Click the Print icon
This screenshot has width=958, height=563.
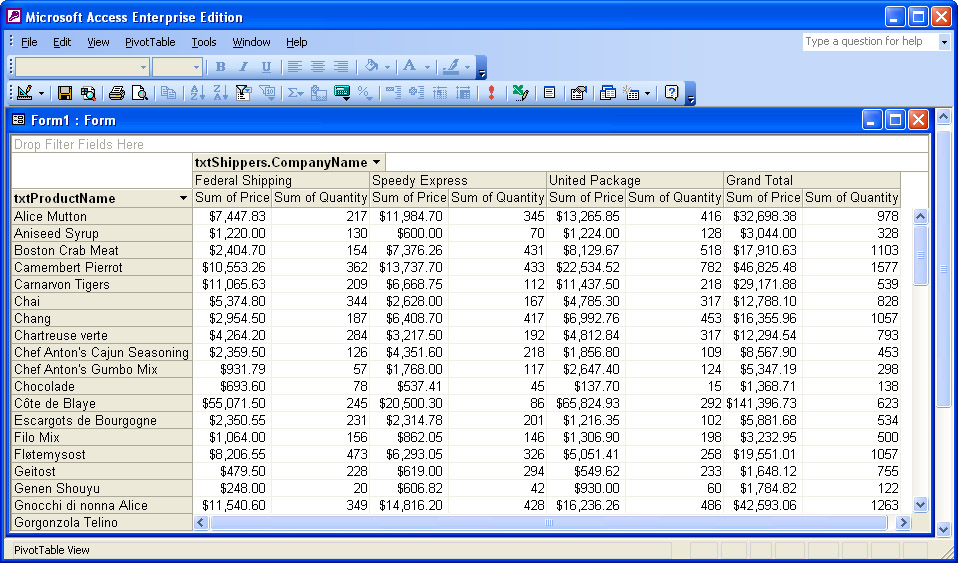116,93
